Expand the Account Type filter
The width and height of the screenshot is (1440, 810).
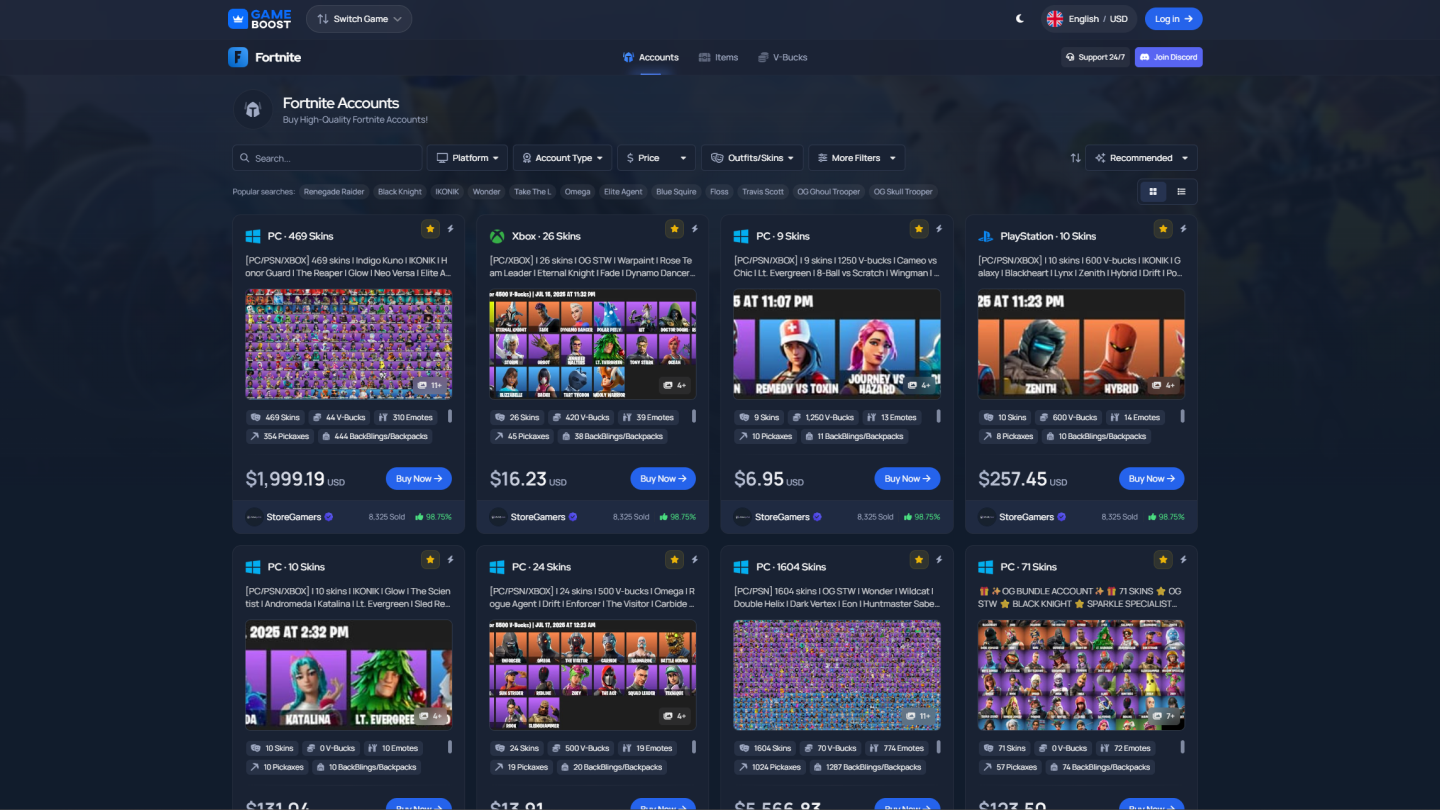[x=563, y=158]
